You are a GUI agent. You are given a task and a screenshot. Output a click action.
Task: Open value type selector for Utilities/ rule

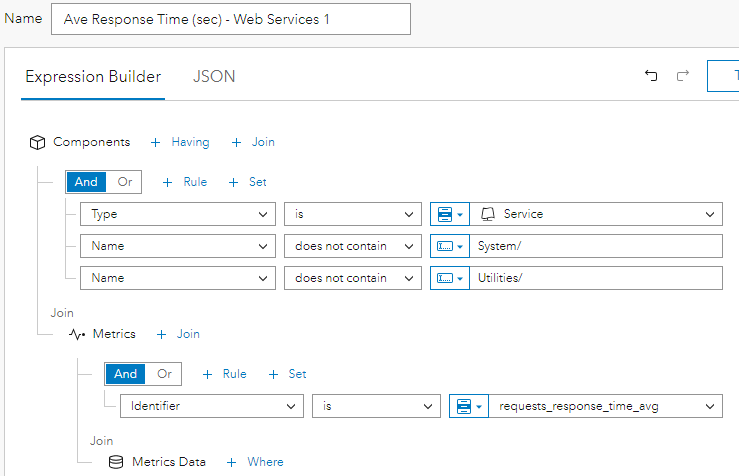[450, 278]
